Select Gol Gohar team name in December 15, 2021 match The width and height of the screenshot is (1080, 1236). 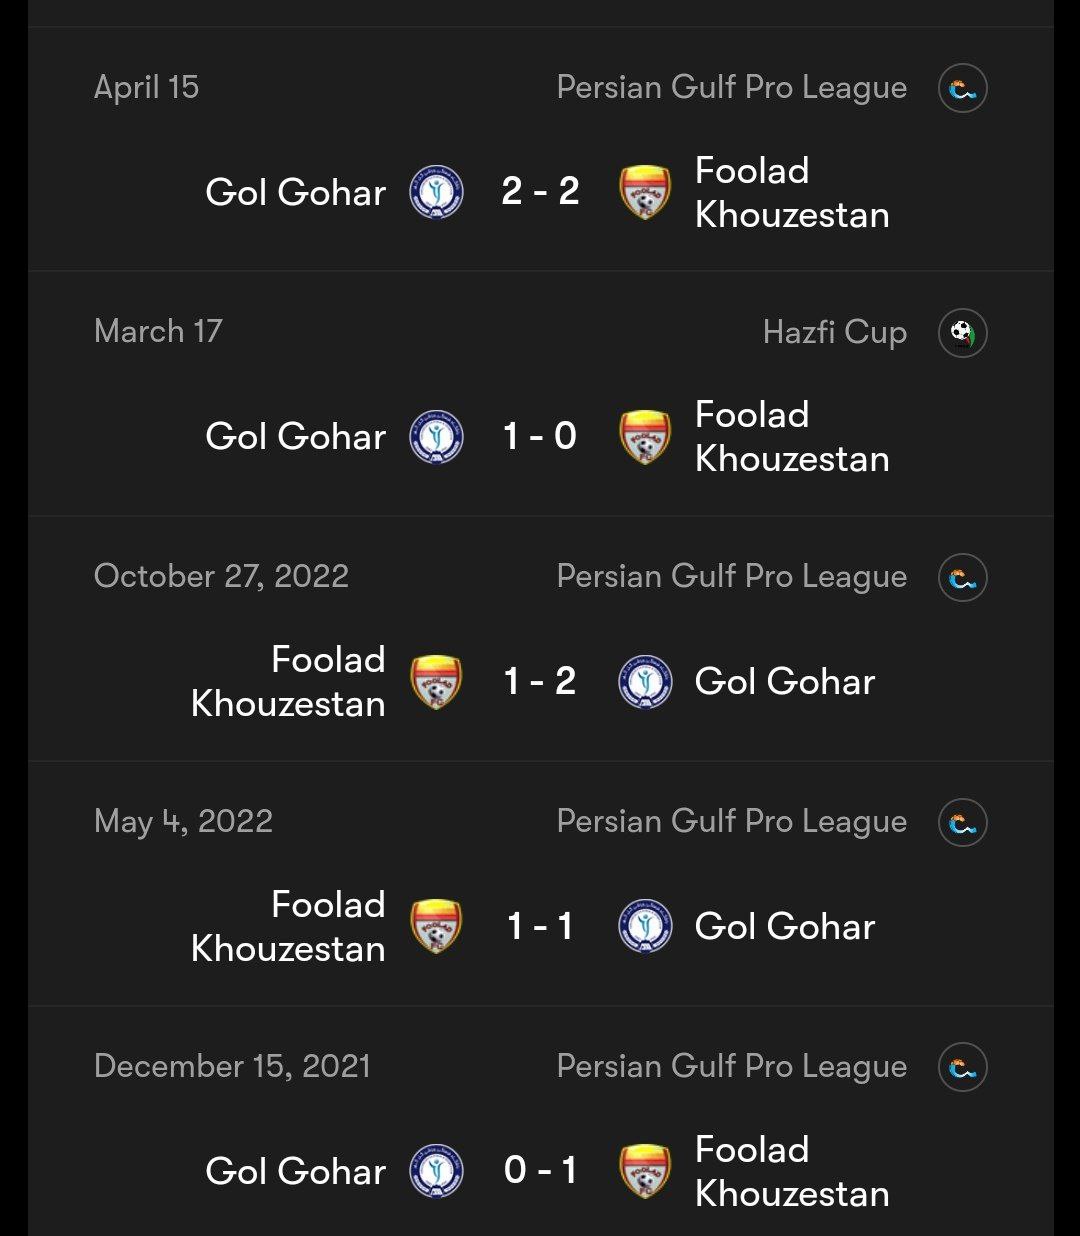click(x=295, y=1171)
